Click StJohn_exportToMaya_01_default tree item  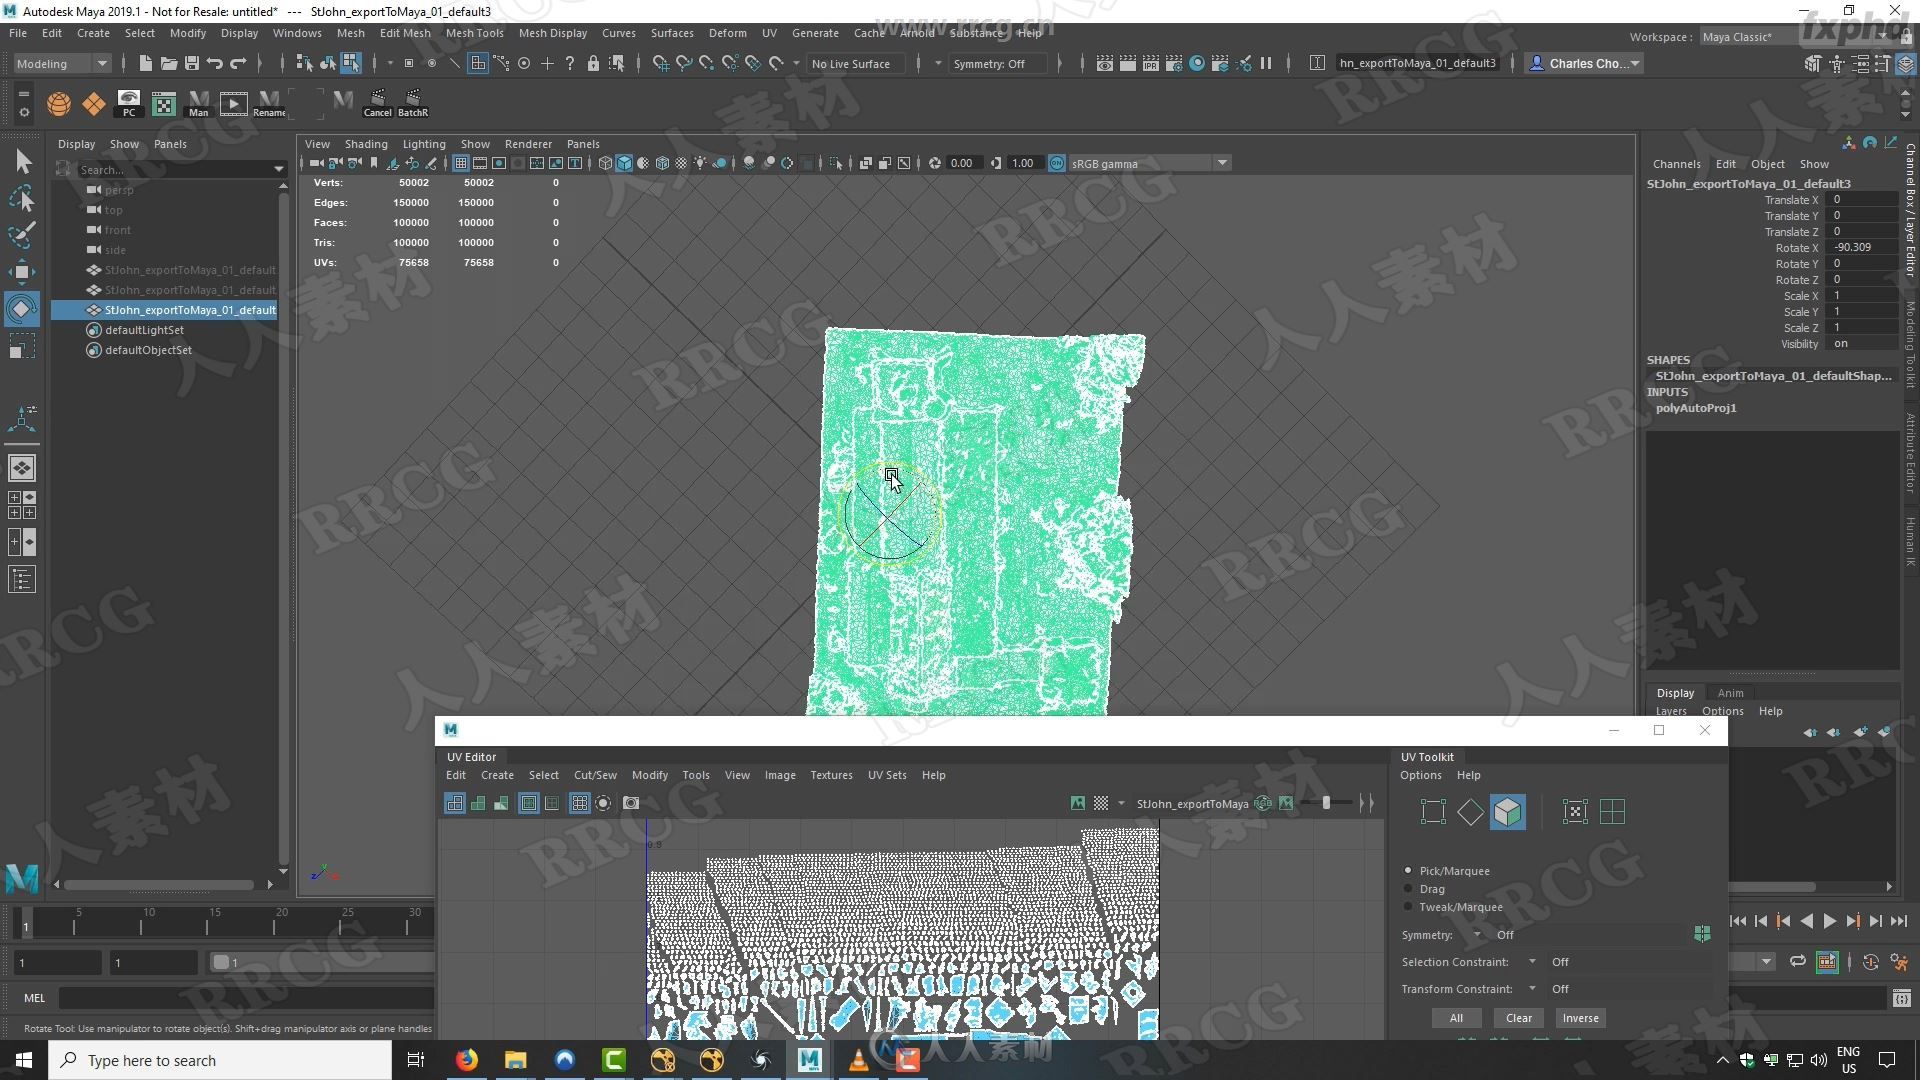click(189, 309)
